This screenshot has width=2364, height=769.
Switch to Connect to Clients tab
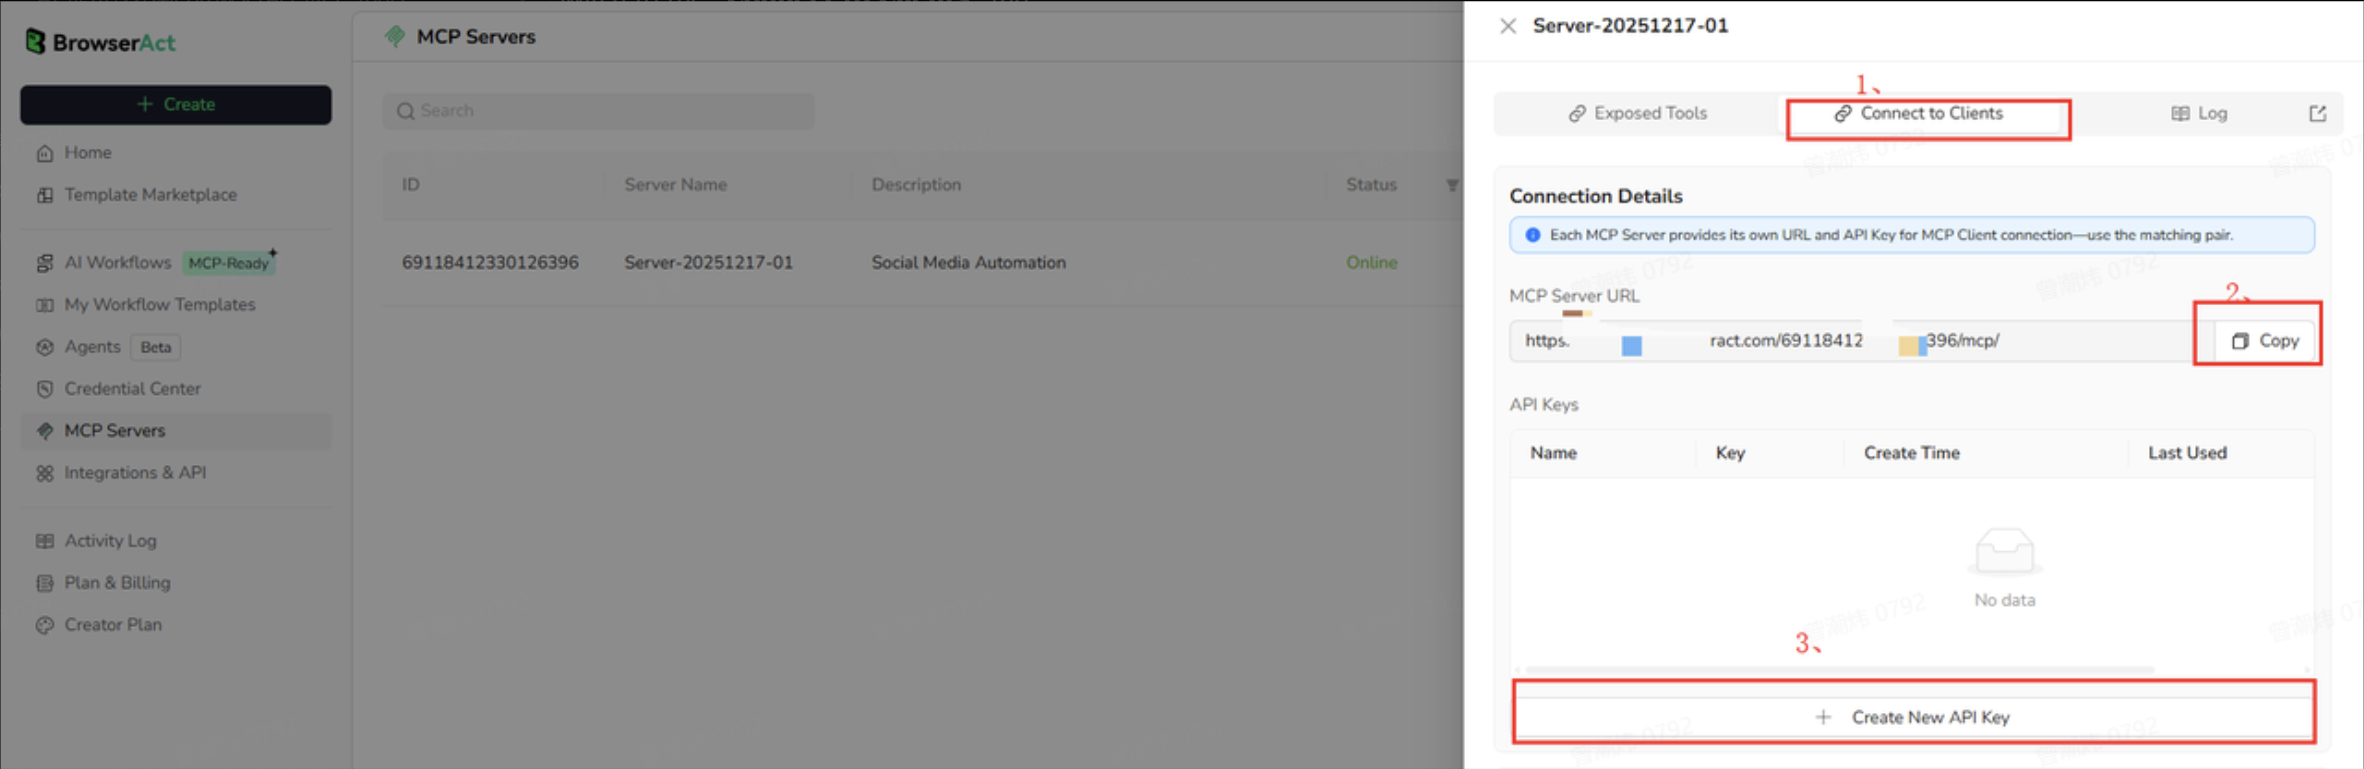tap(1918, 113)
